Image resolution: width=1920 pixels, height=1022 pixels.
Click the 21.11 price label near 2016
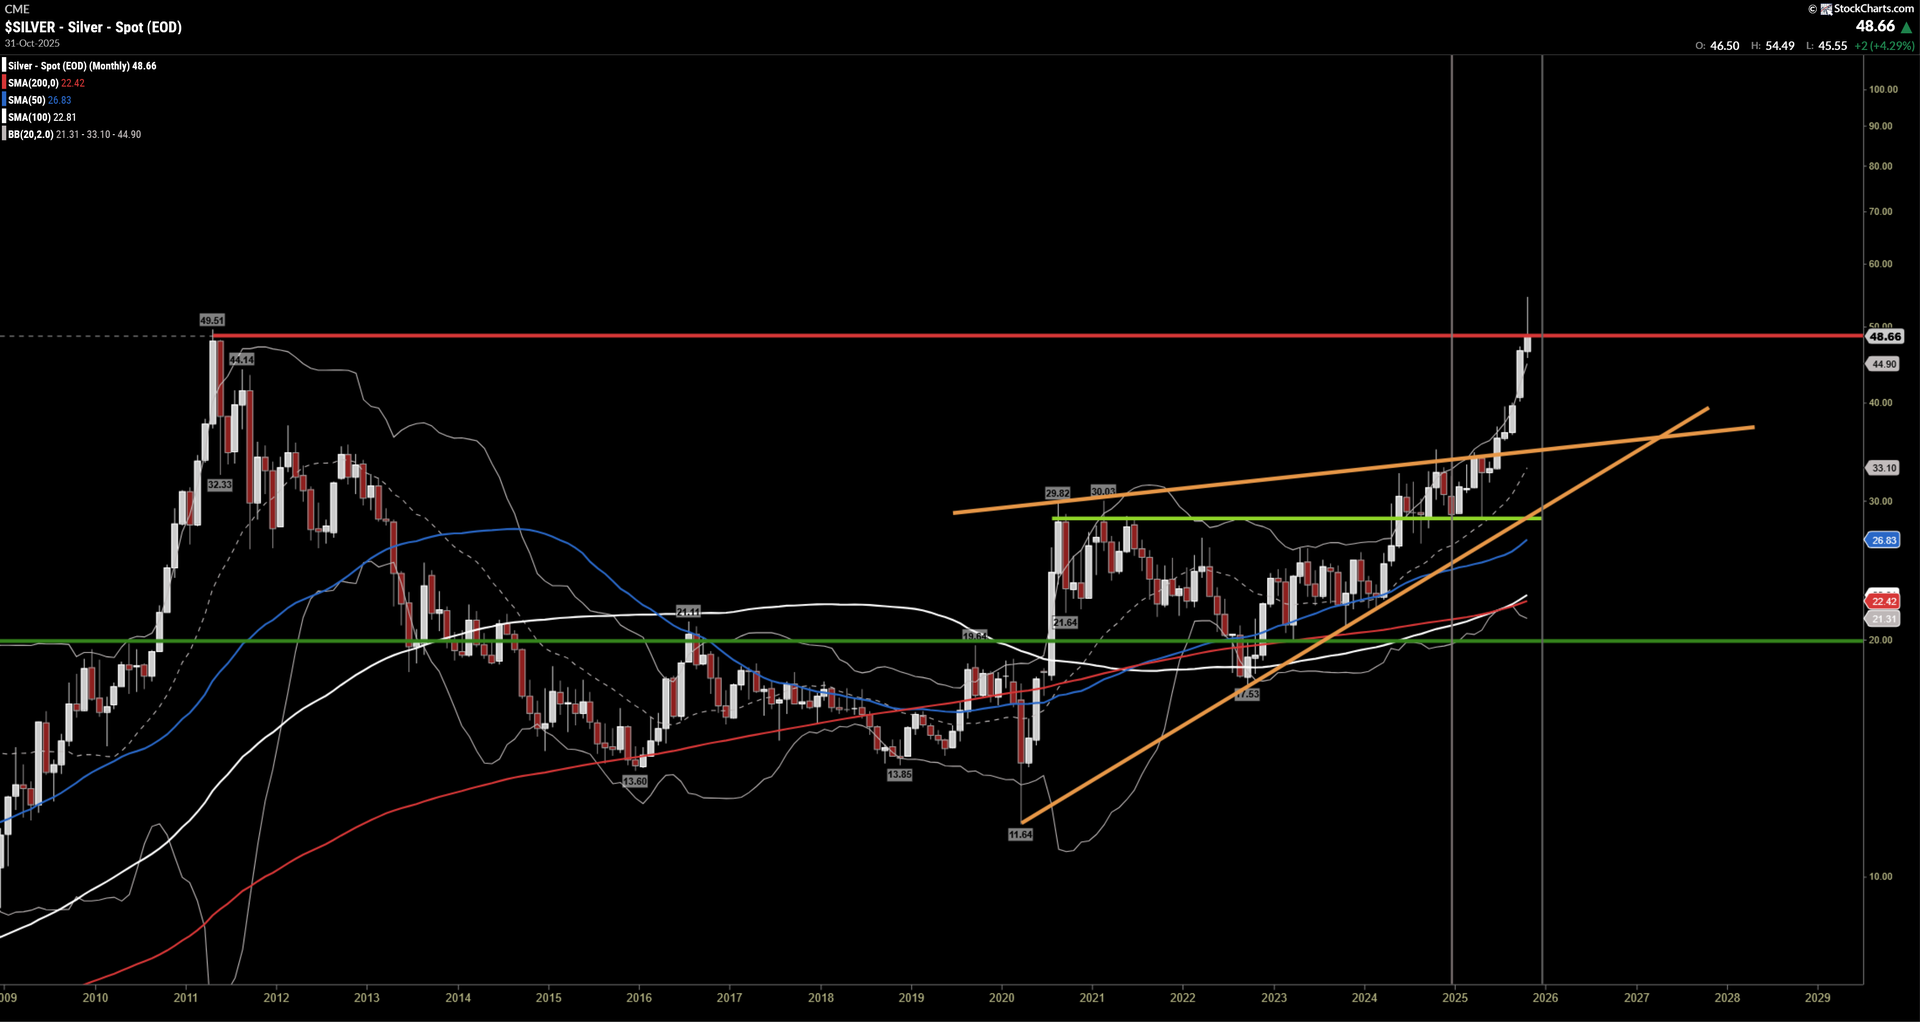pos(688,611)
